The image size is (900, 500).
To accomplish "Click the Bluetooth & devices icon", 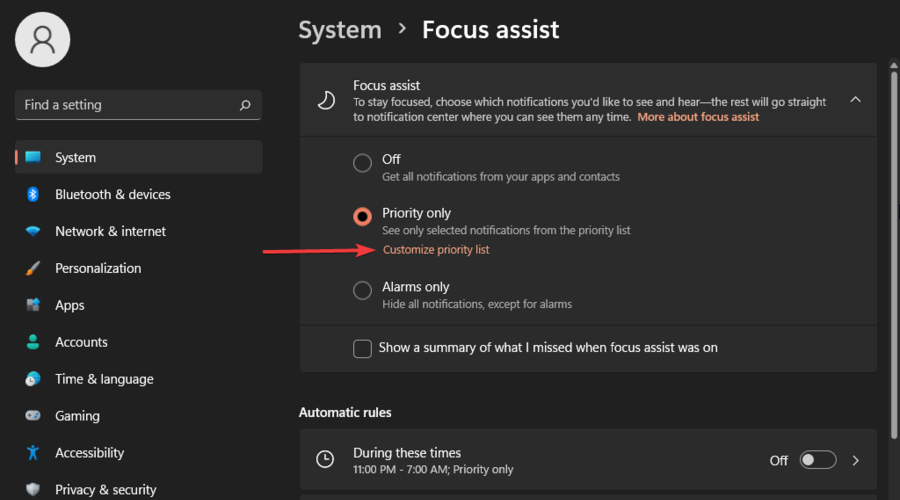I will 33,194.
